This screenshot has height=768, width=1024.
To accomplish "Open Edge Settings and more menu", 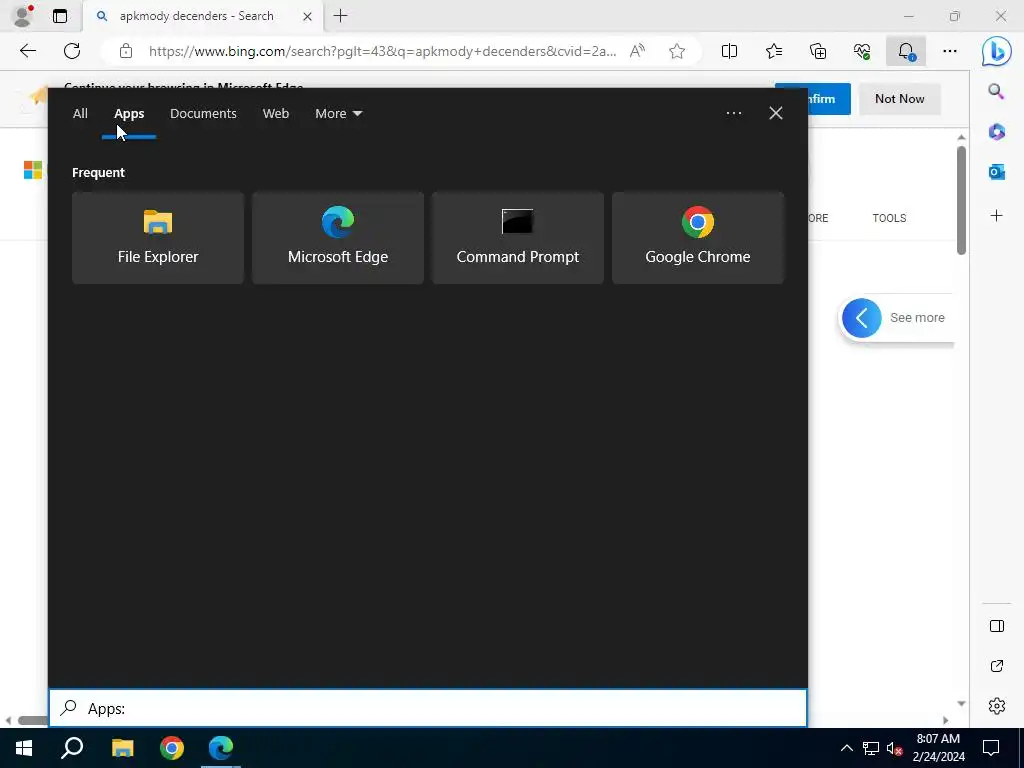I will tap(950, 51).
